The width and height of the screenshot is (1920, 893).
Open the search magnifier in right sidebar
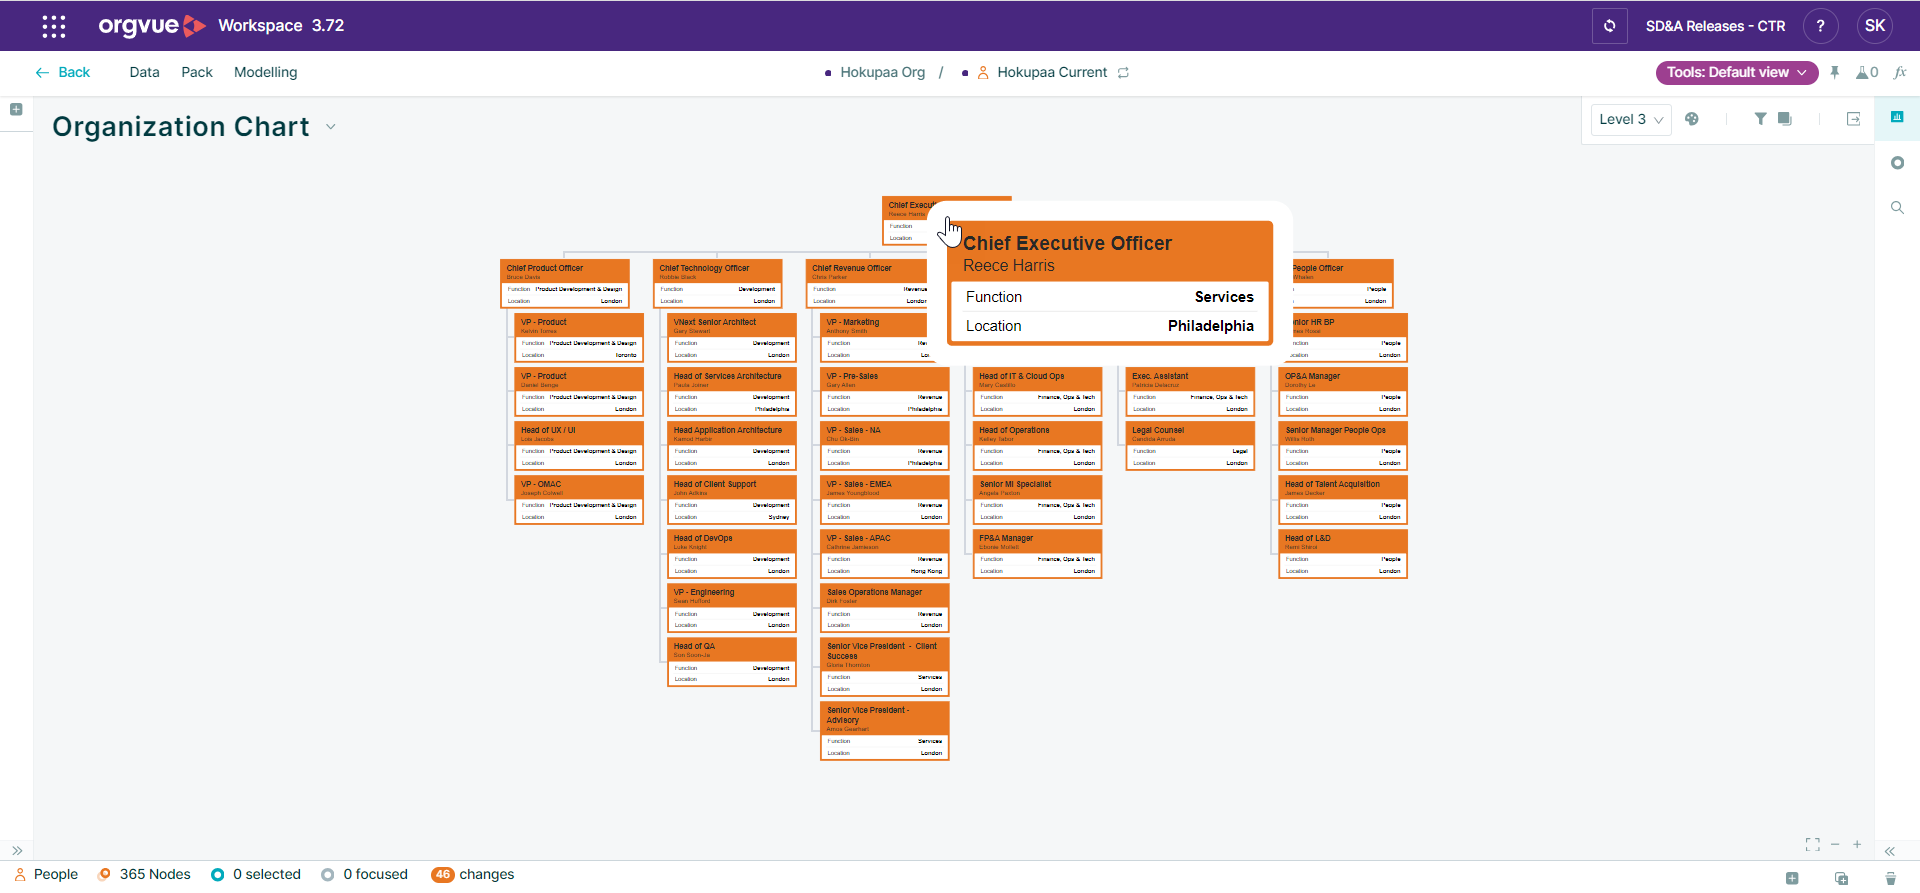coord(1897,208)
